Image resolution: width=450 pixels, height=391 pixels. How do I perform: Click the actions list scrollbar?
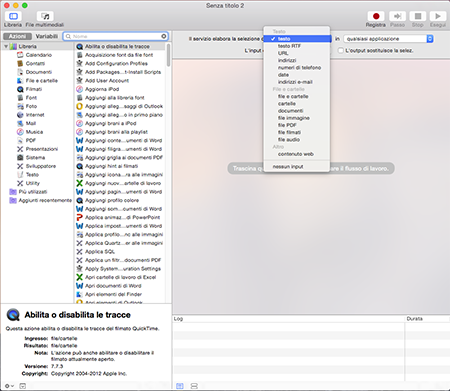pos(168,55)
